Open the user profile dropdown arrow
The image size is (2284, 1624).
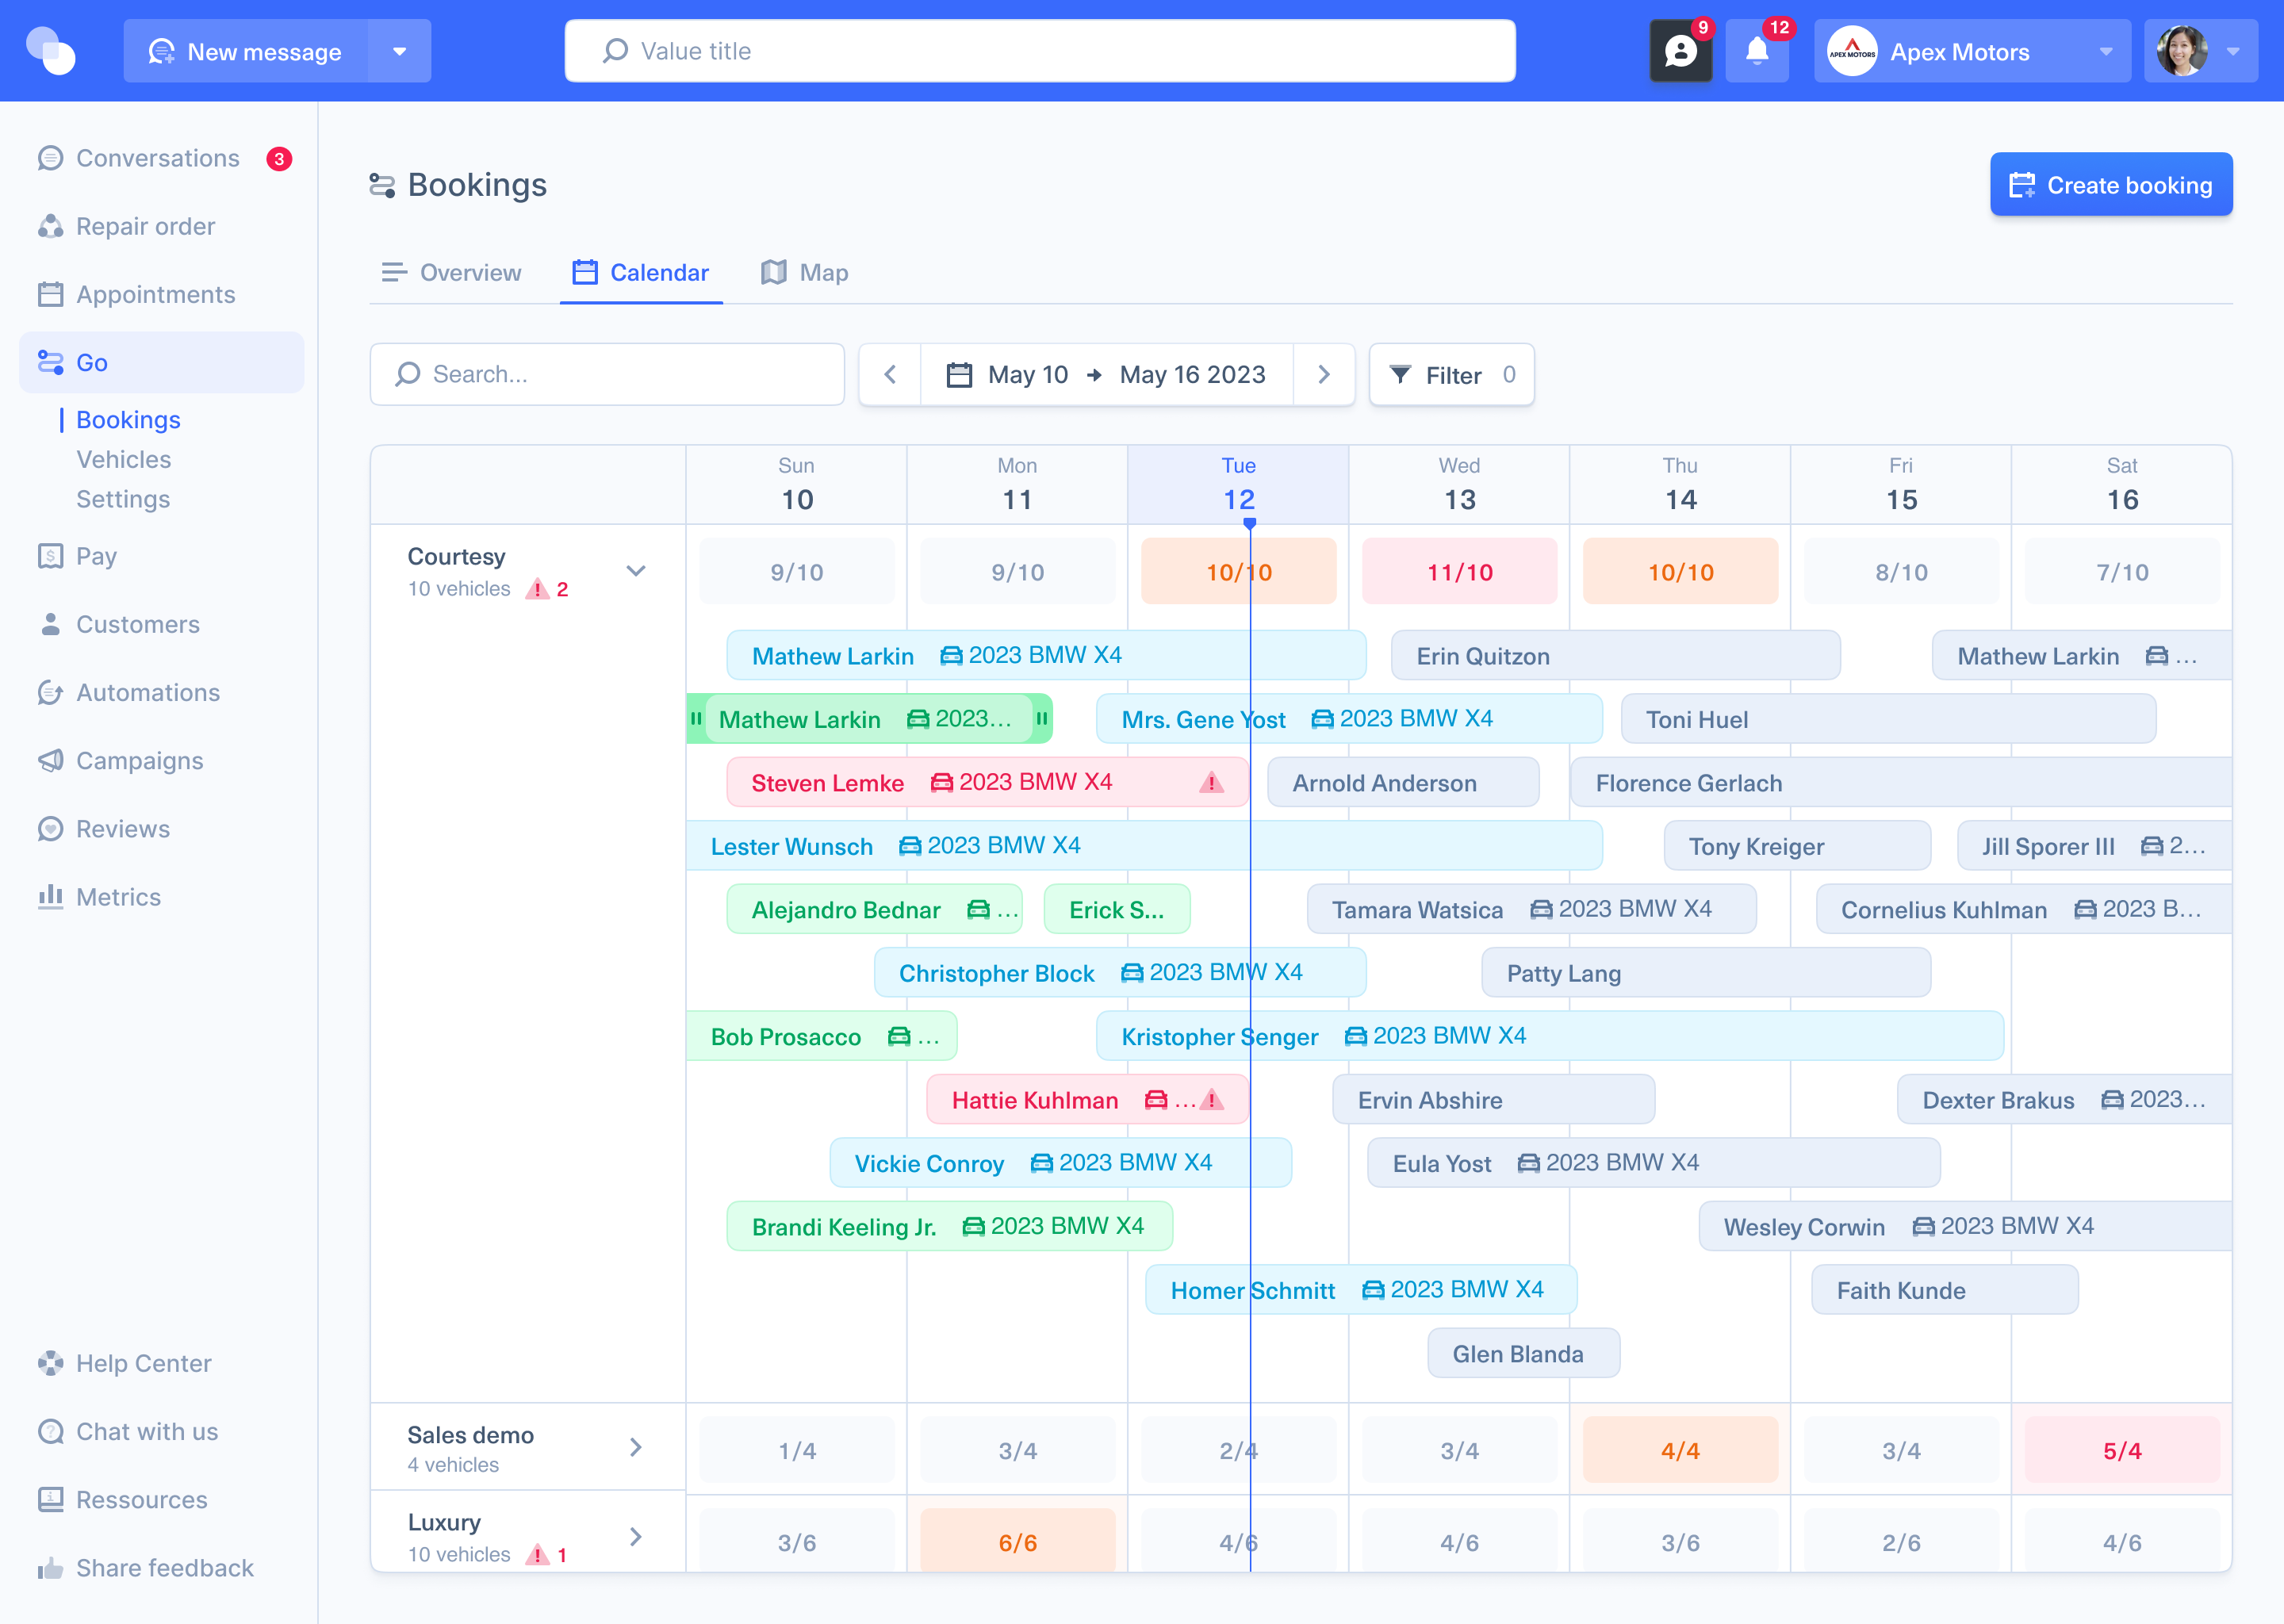click(x=2233, y=51)
